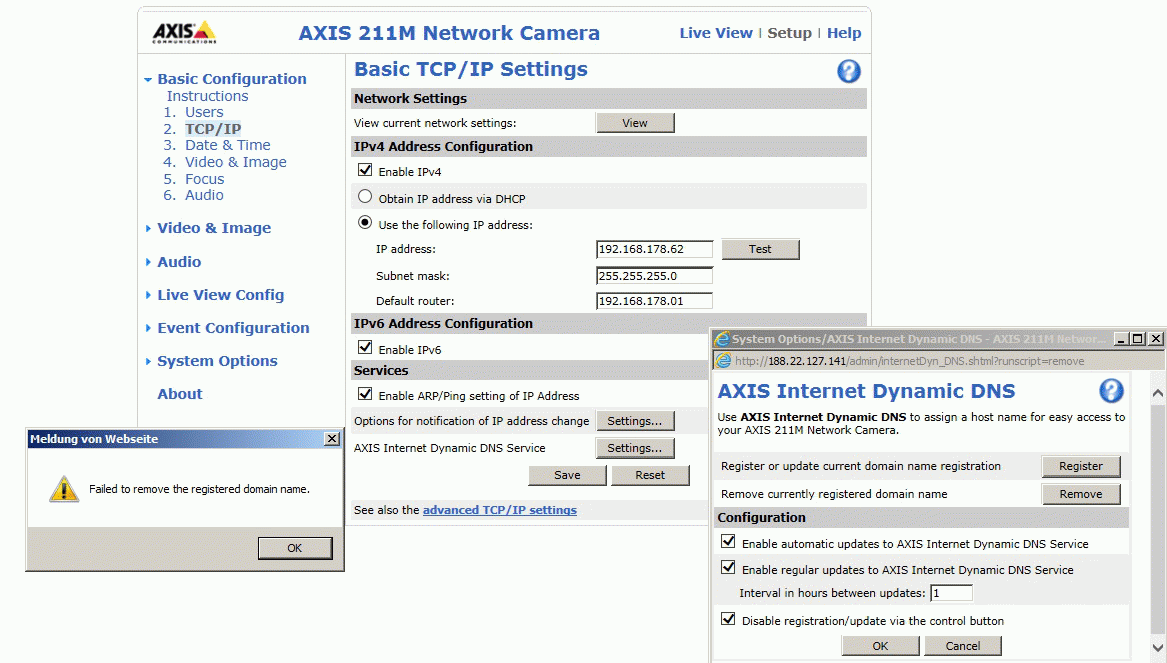
Task: Expand Video & Image menu section
Action: point(148,228)
